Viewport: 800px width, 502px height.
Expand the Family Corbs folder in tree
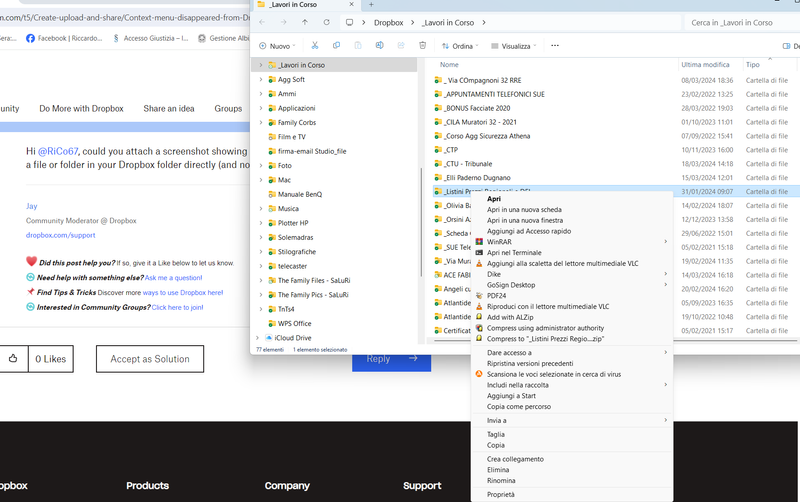coord(261,122)
